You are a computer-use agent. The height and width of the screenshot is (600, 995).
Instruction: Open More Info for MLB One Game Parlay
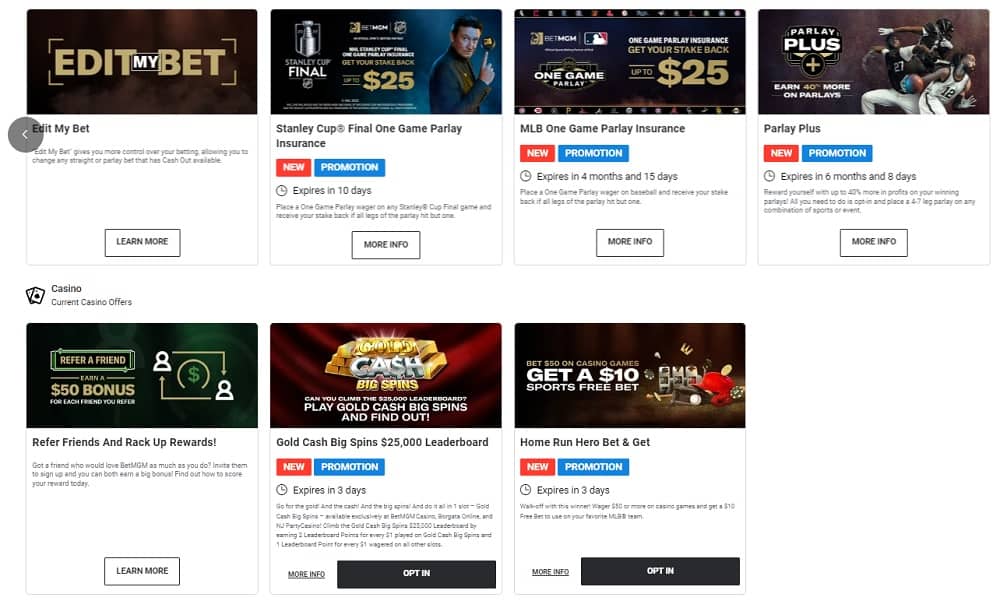[629, 242]
